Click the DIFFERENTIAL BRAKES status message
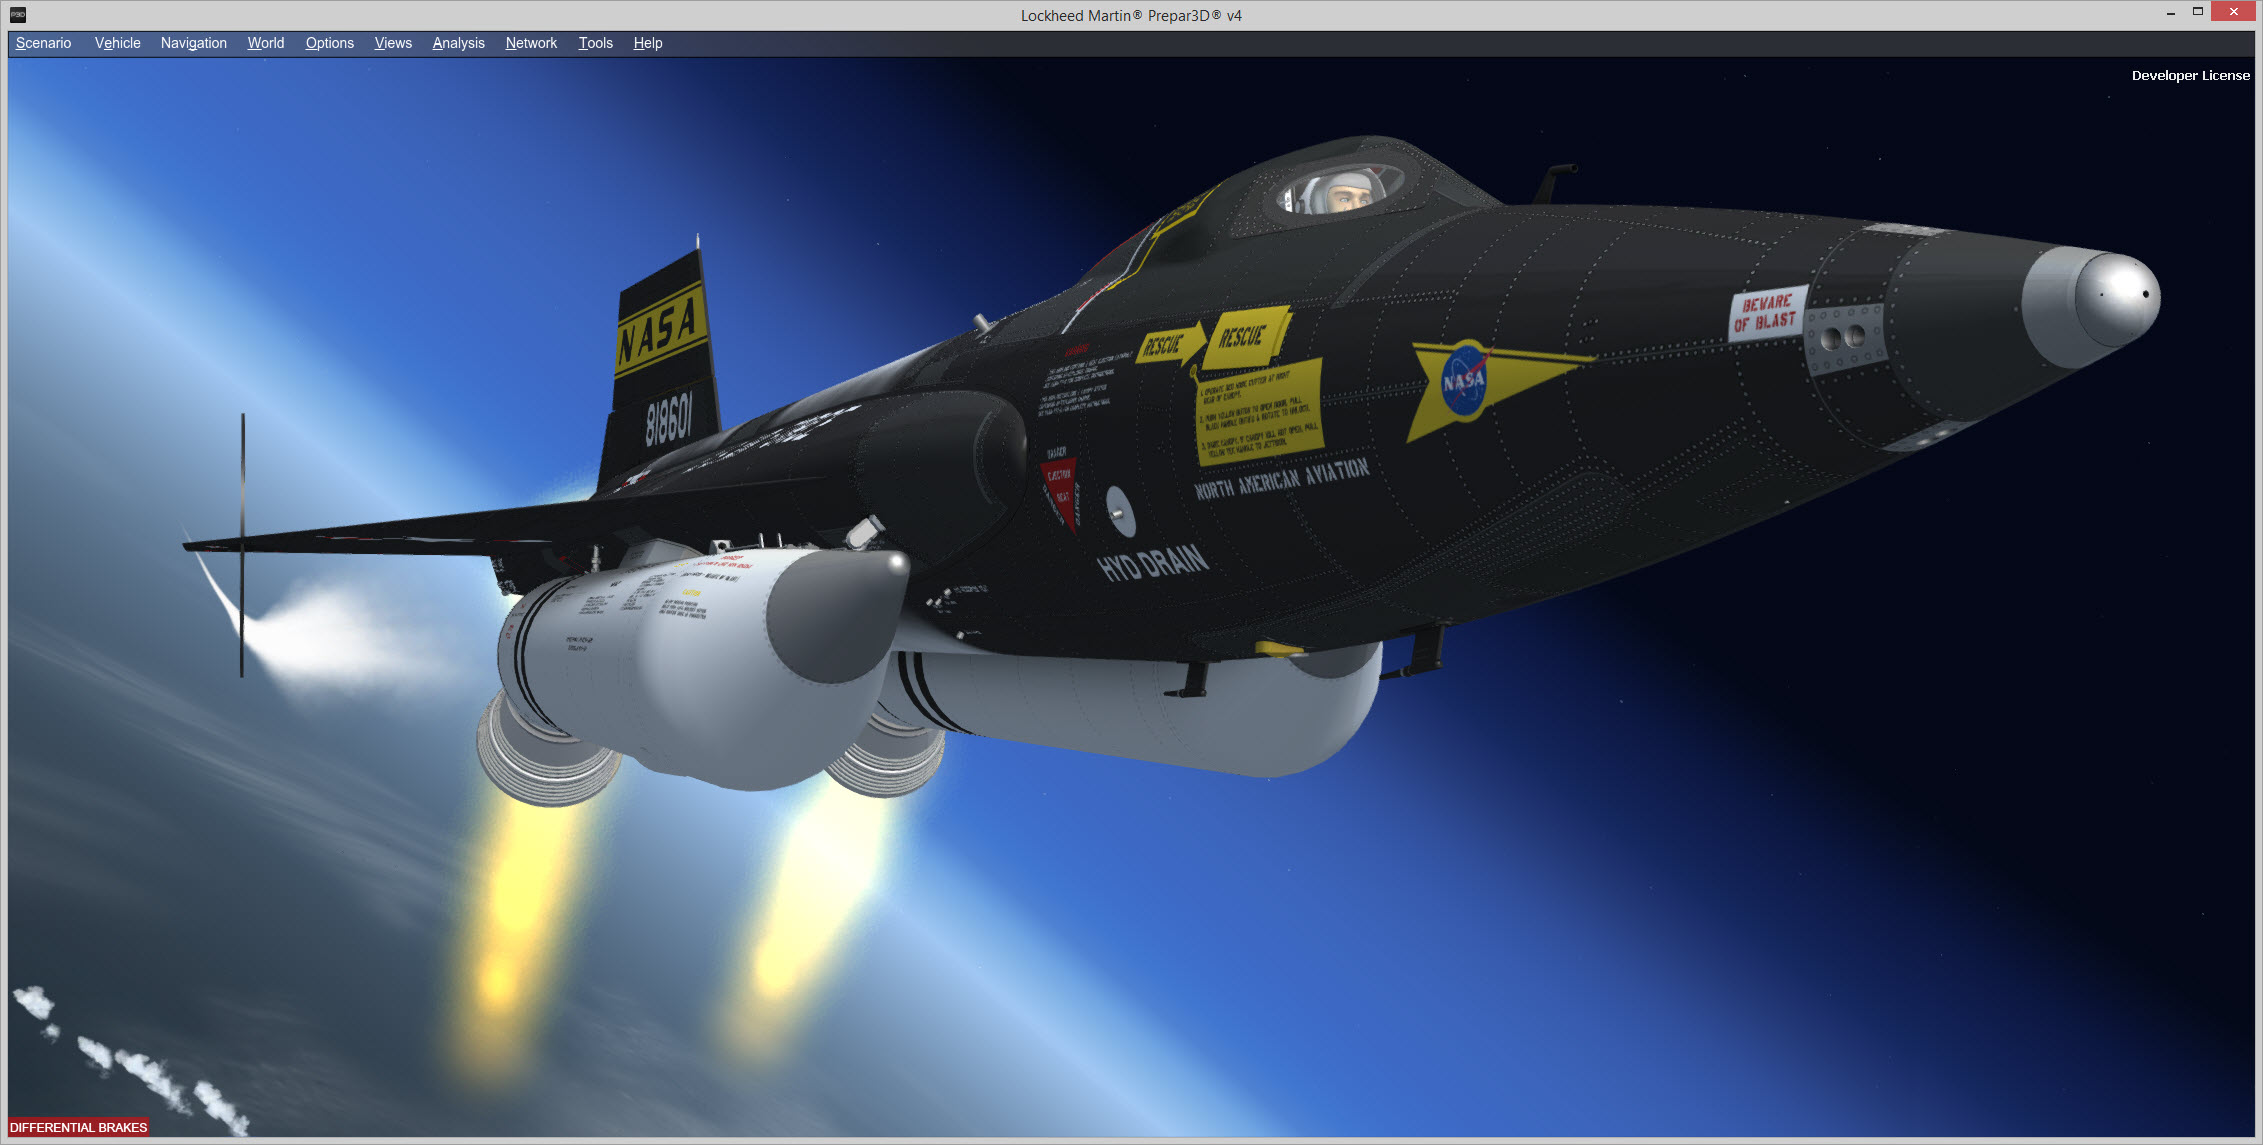This screenshot has height=1145, width=2263. 78,1127
